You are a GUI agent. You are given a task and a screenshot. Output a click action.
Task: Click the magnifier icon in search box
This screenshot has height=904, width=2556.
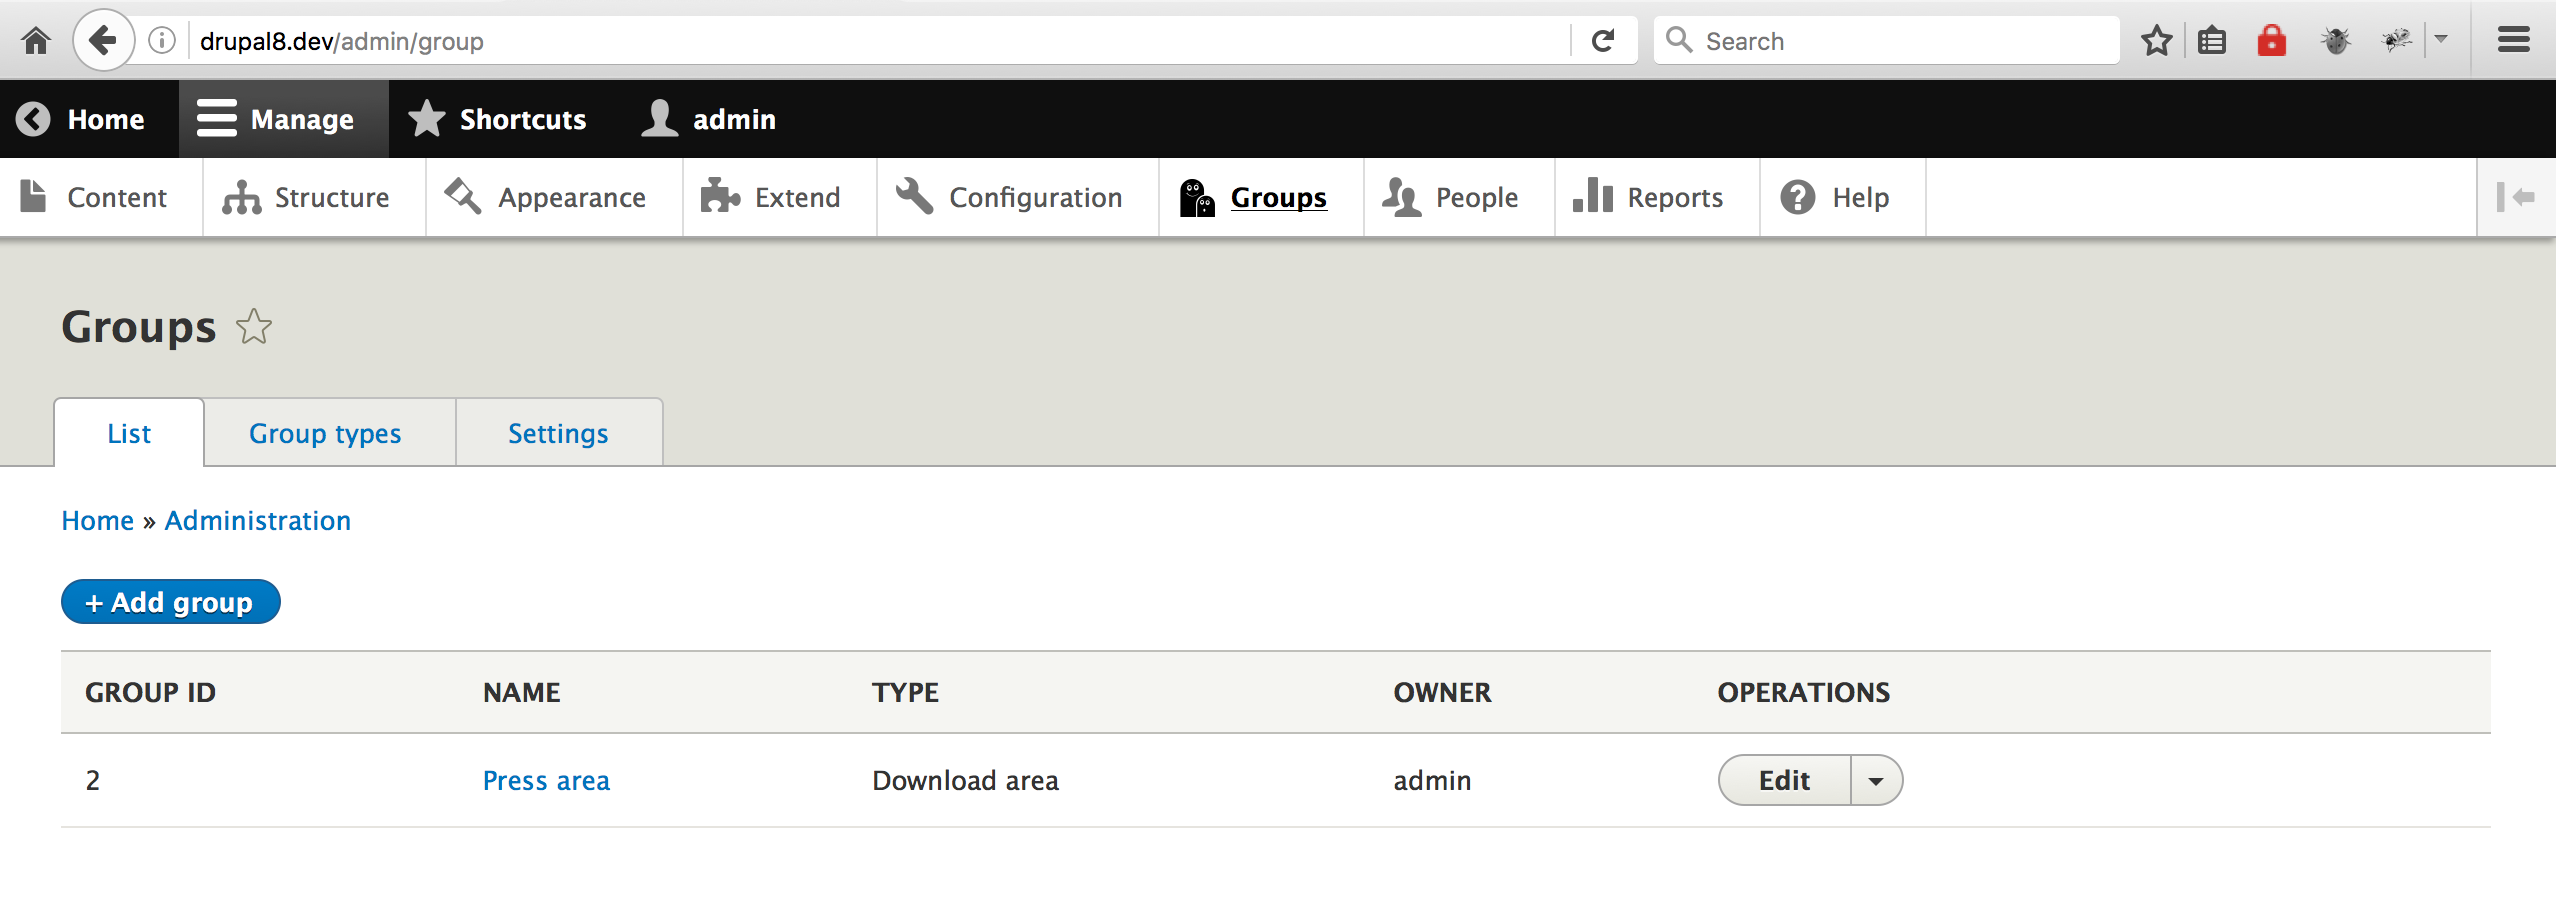click(x=1679, y=40)
